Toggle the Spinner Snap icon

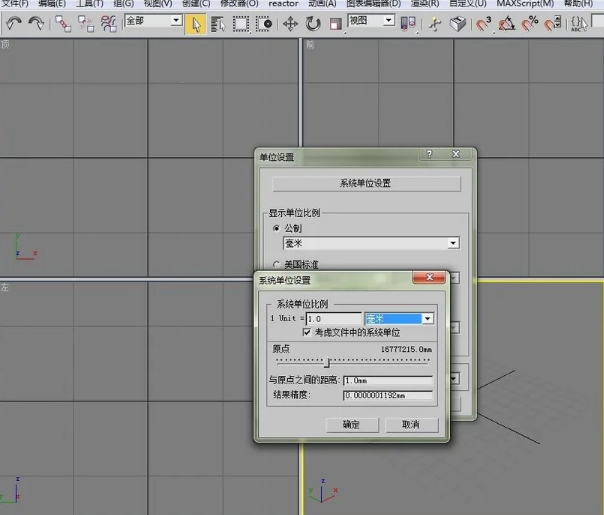coord(552,24)
